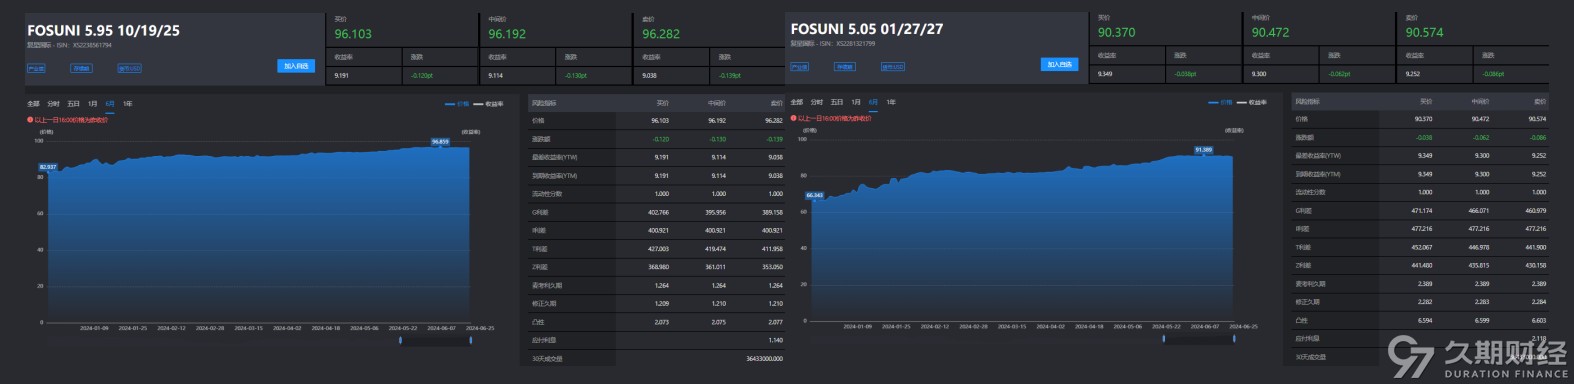Click the 66.343 starting price marker
The width and height of the screenshot is (1574, 384).
coord(814,196)
